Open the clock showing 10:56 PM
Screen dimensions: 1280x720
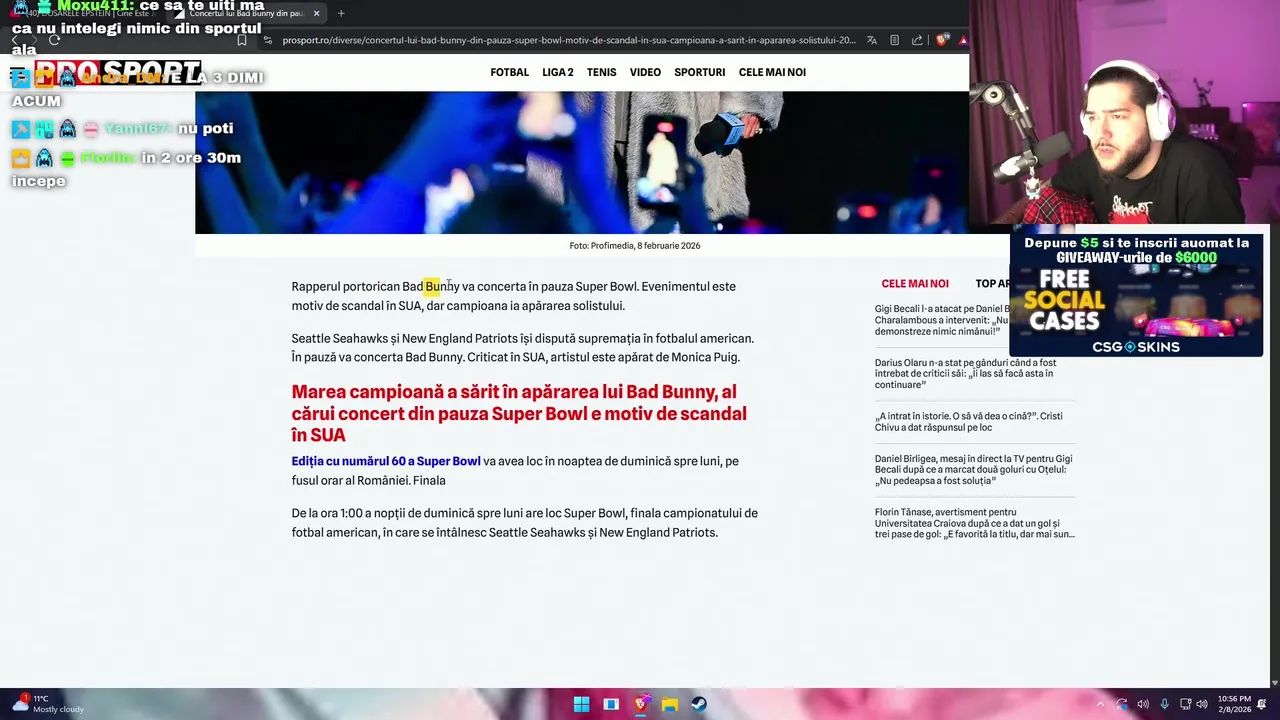coord(1235,704)
